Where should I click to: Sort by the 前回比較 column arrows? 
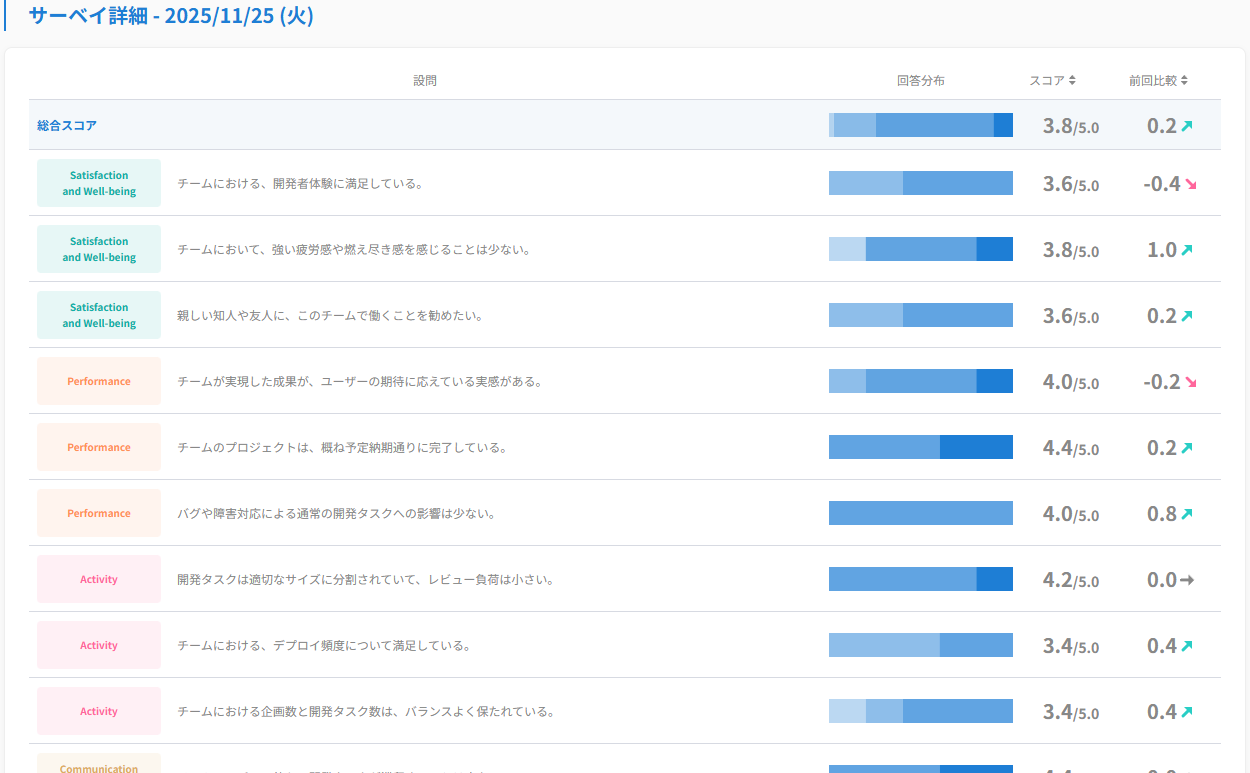1184,81
